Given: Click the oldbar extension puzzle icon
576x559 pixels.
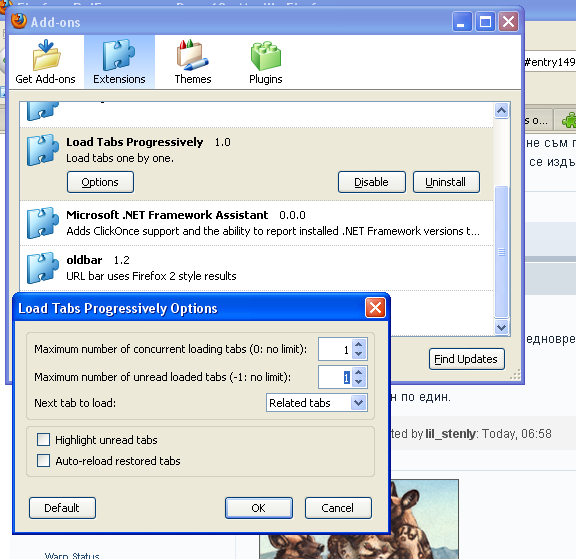Looking at the screenshot, I should [43, 268].
